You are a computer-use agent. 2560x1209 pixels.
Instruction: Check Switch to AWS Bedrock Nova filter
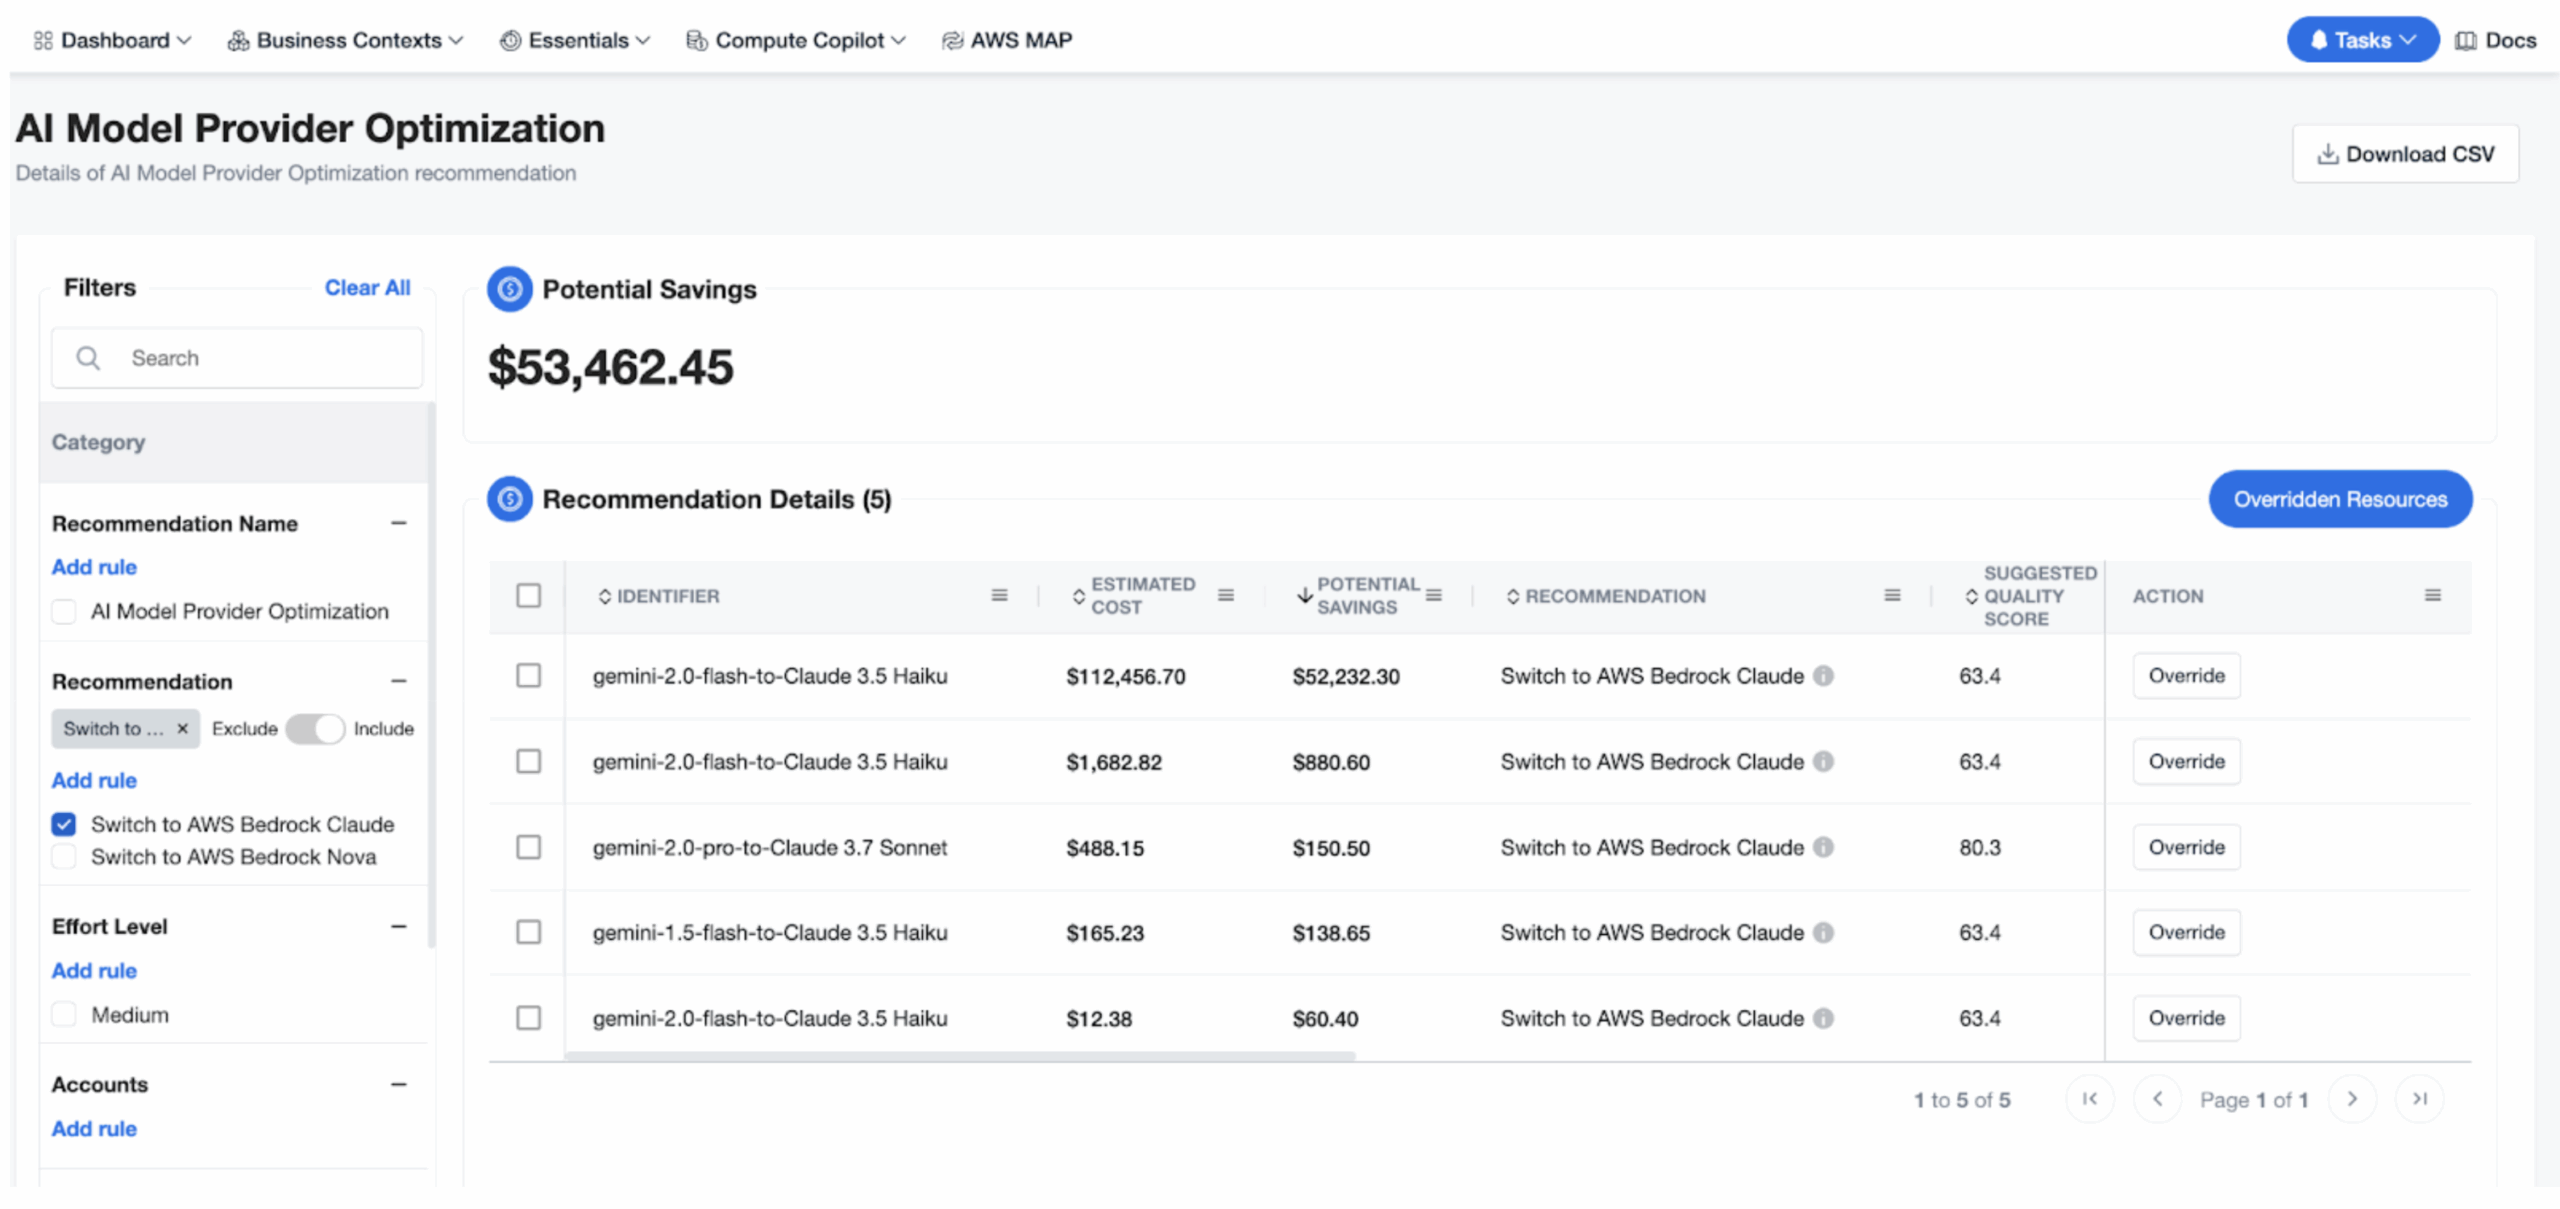point(64,857)
